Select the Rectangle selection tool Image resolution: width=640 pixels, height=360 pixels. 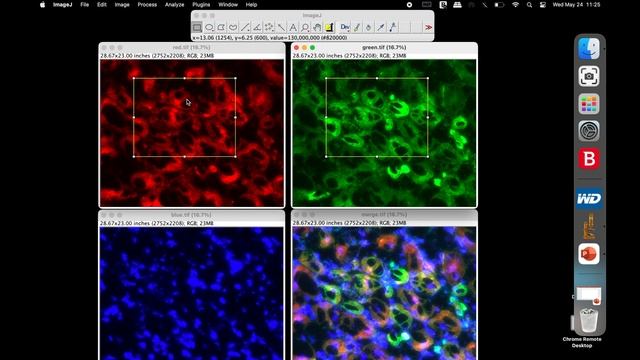click(x=197, y=27)
